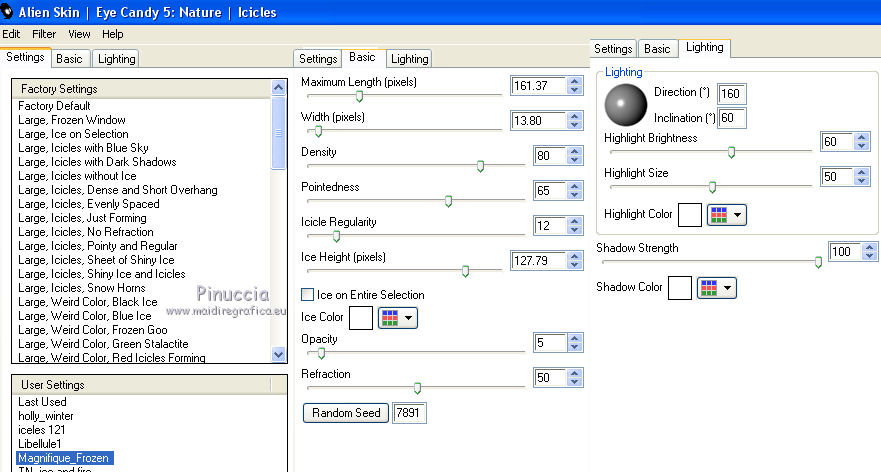The height and width of the screenshot is (472, 881).
Task: Click the Ice Height slider handle
Action: (x=465, y=271)
